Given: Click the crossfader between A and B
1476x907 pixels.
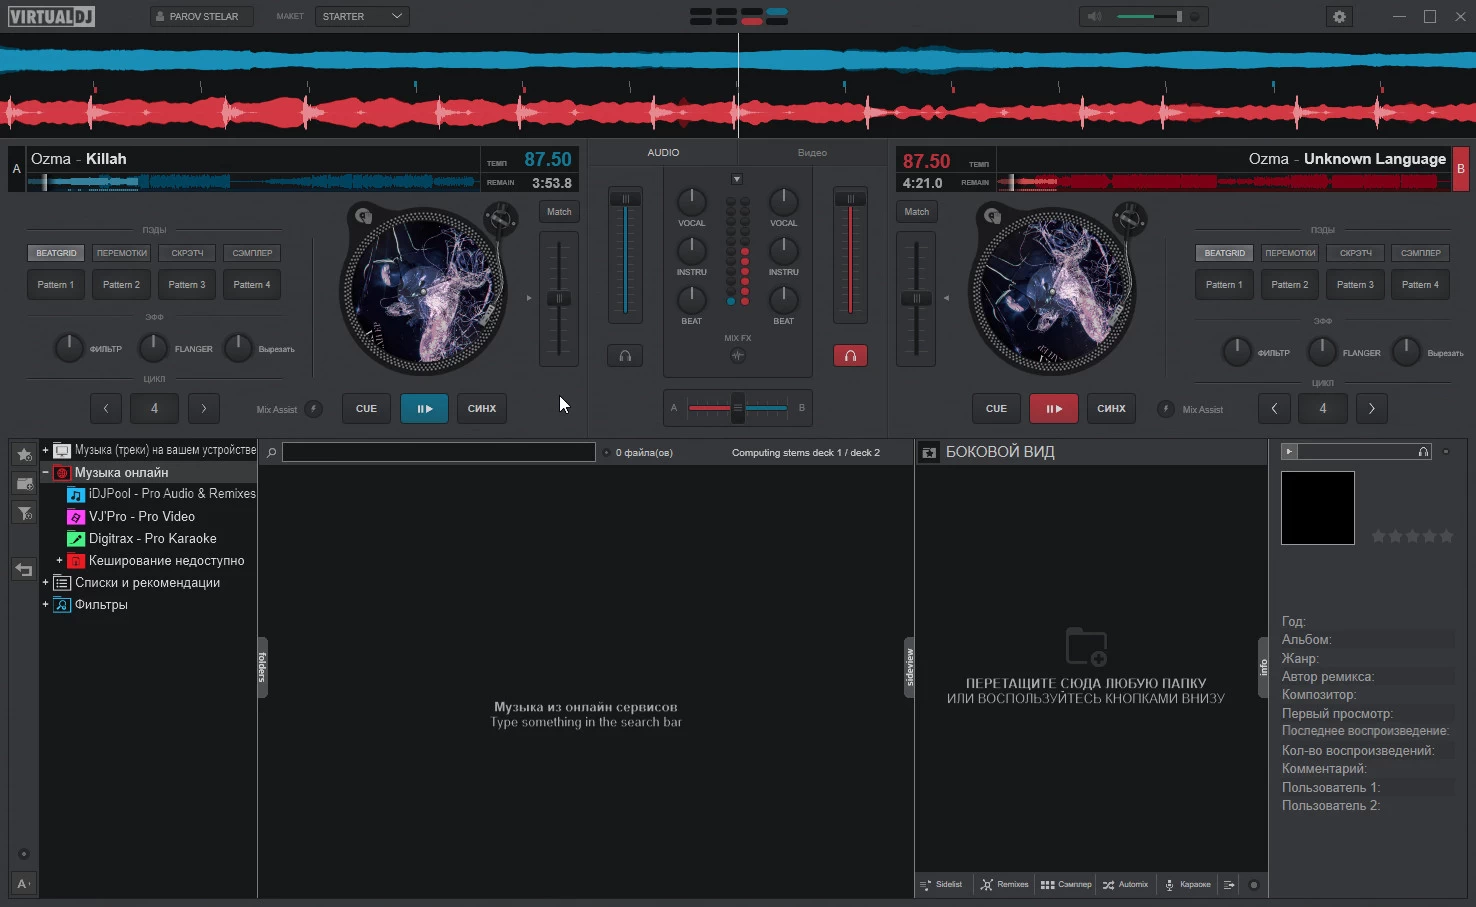Looking at the screenshot, I should (738, 408).
